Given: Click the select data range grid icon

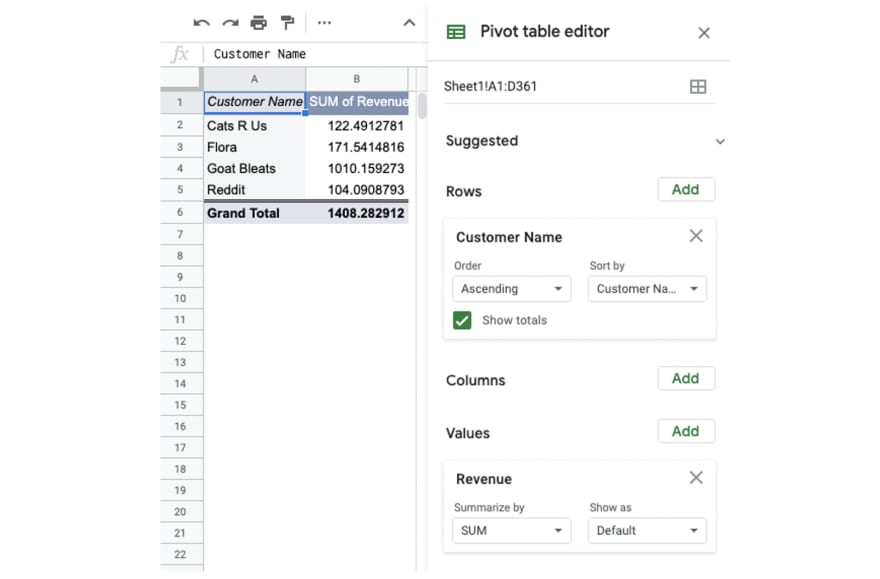Looking at the screenshot, I should pyautogui.click(x=698, y=86).
